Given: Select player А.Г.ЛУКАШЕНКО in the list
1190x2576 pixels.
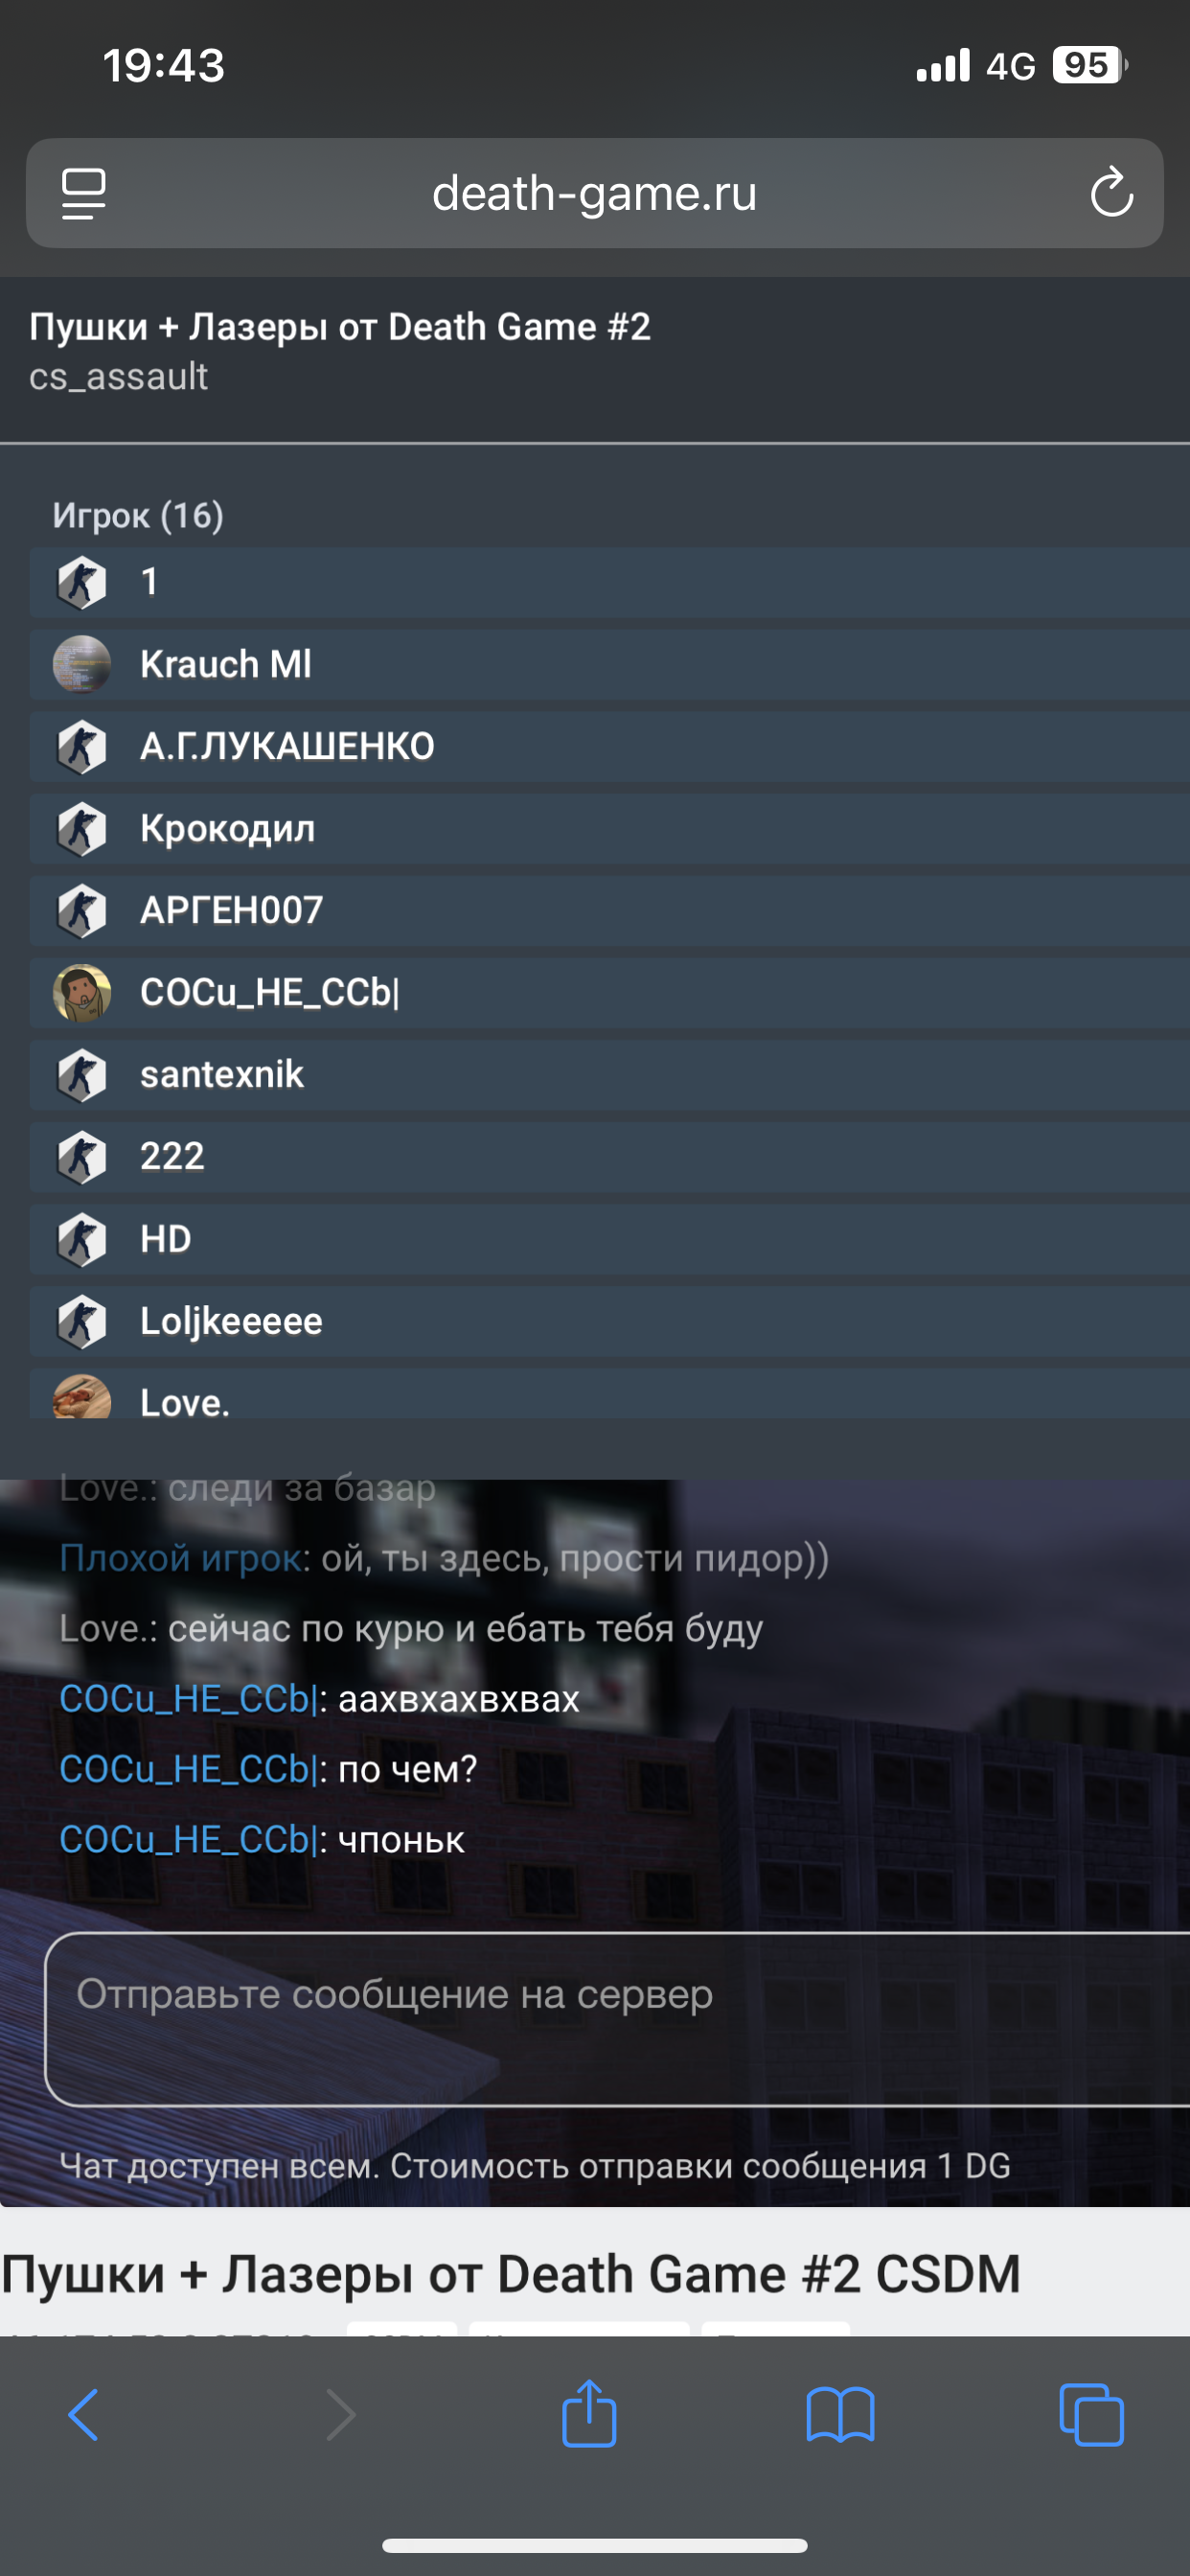Looking at the screenshot, I should [610, 746].
